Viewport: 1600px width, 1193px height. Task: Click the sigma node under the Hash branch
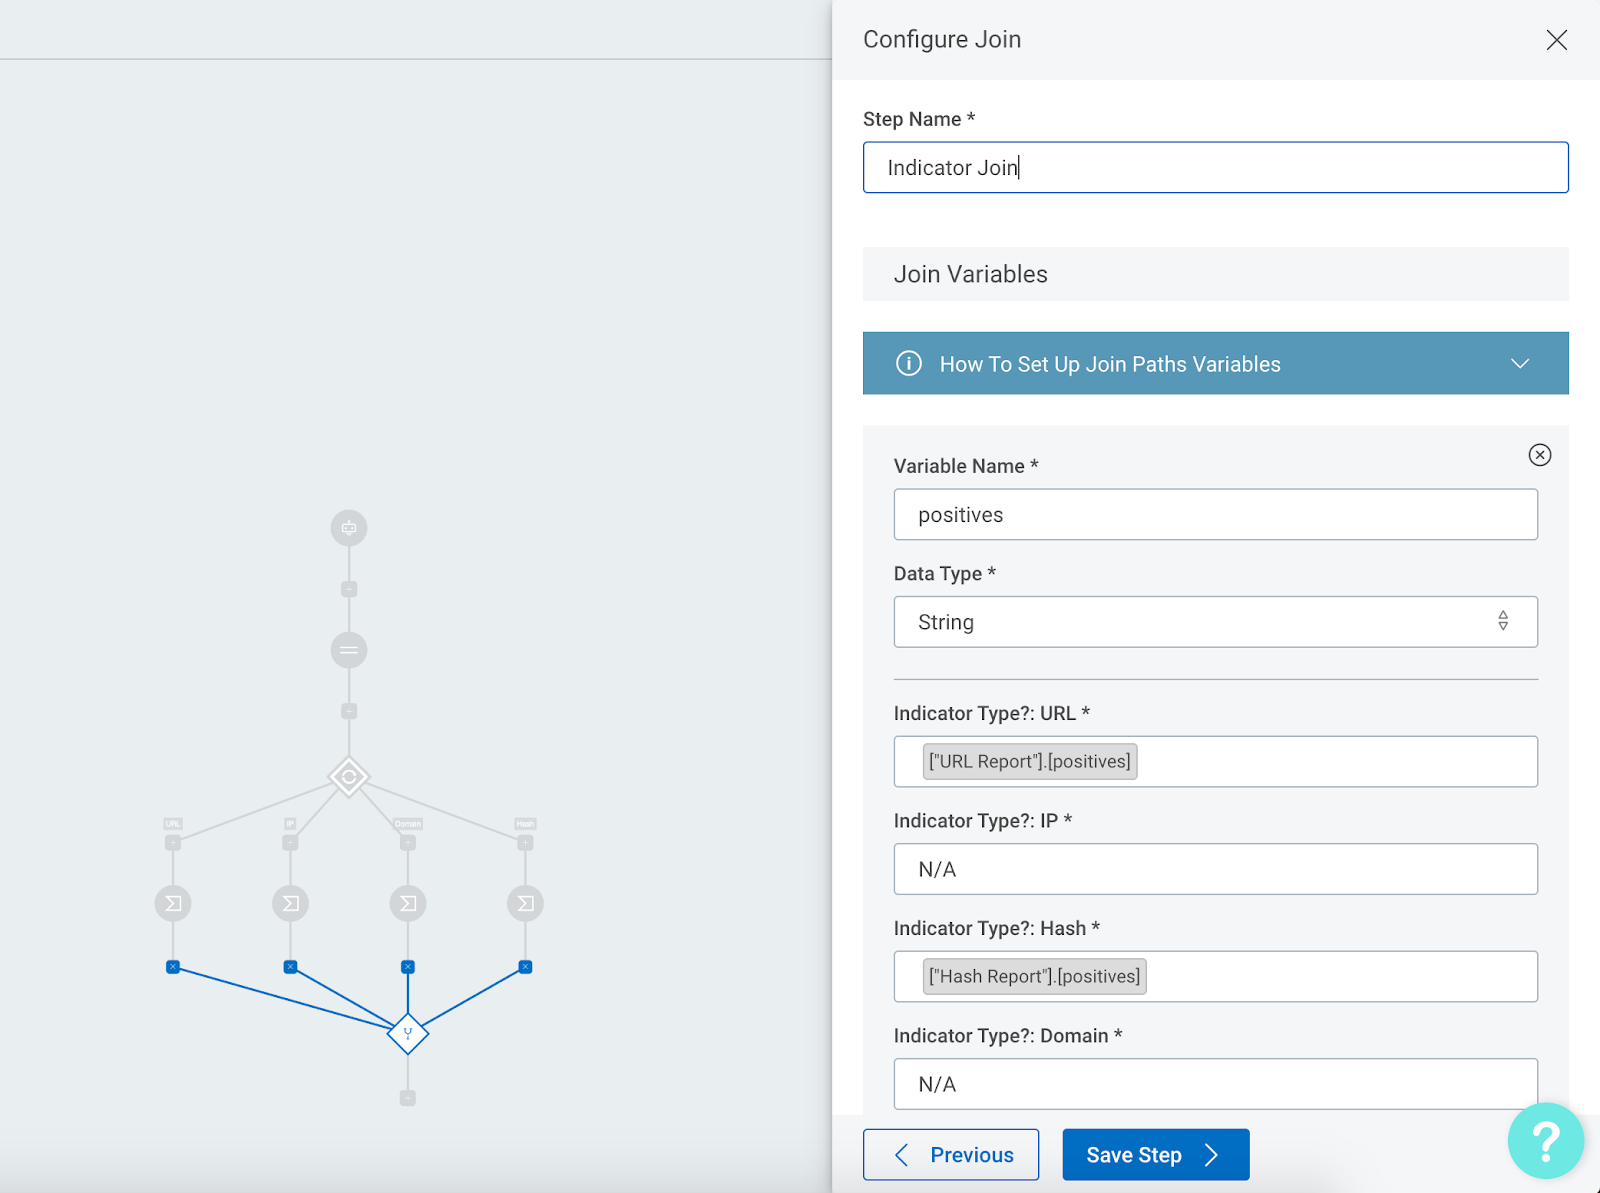(x=525, y=903)
